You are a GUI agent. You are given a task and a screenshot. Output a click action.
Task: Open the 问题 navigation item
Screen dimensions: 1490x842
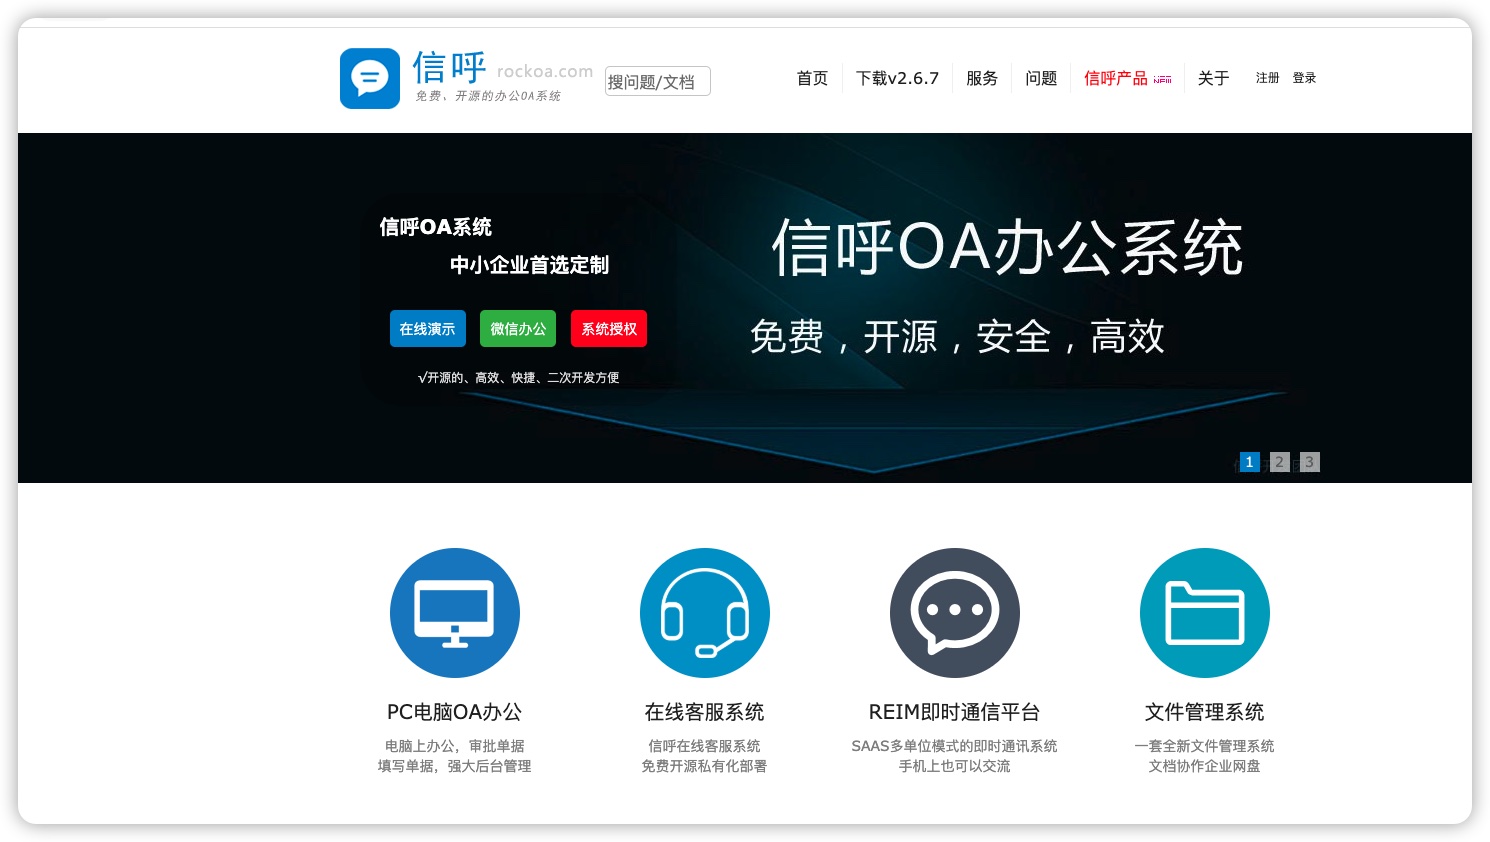point(1041,78)
